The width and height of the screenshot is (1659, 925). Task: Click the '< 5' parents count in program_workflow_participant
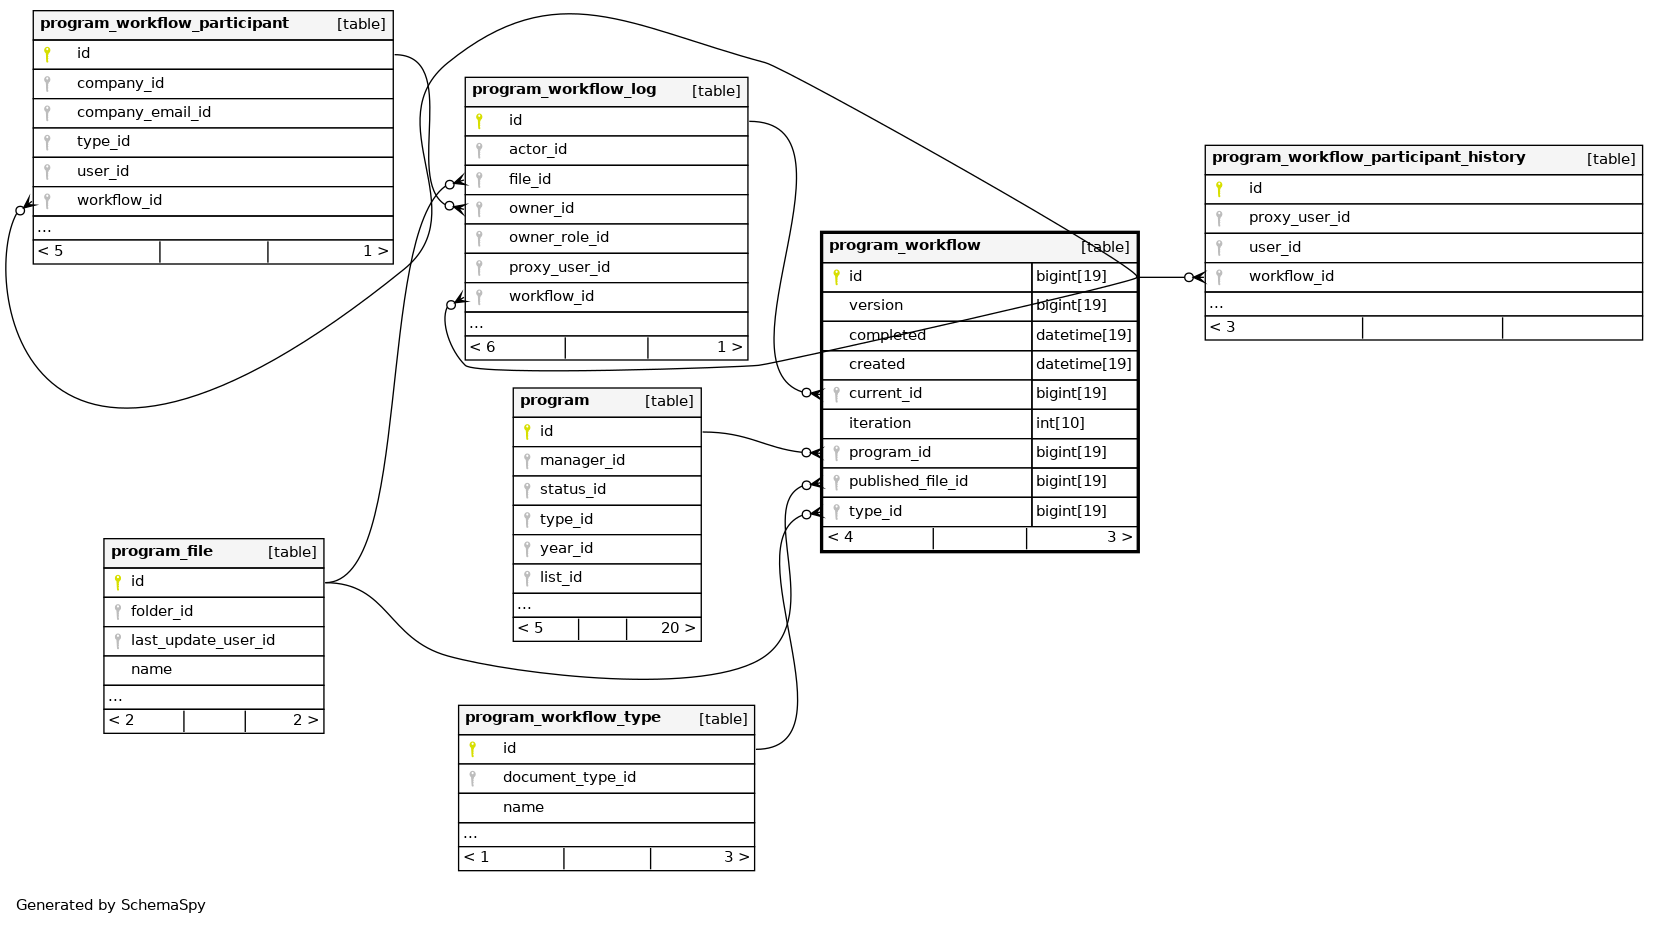[51, 251]
